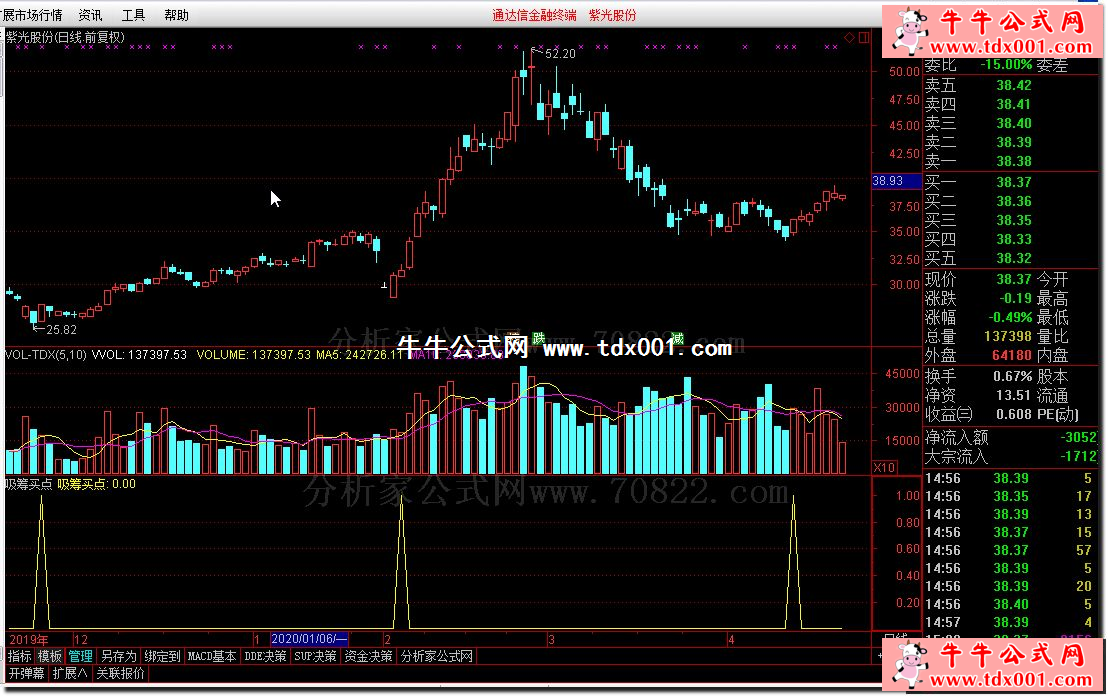Click the 涨幅 value -0.49%
The height and width of the screenshot is (696, 1108).
[1010, 318]
